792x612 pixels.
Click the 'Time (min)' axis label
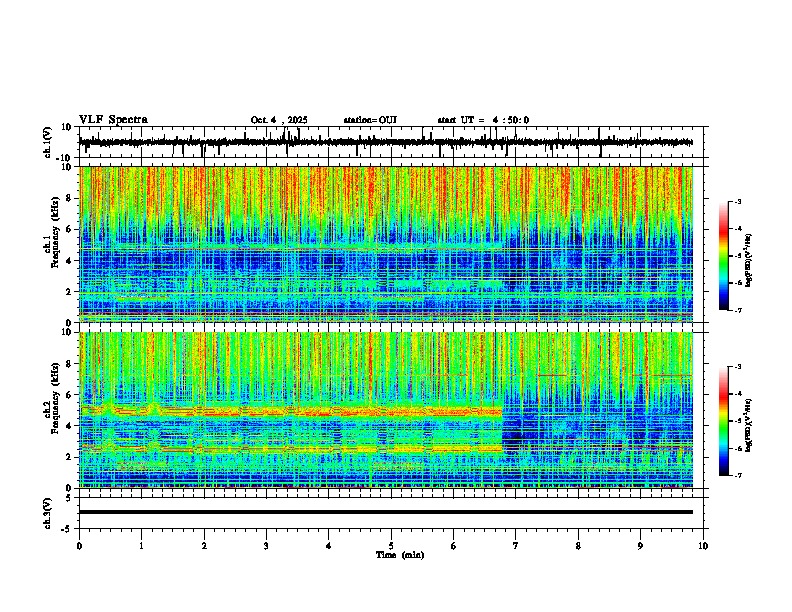pos(400,555)
